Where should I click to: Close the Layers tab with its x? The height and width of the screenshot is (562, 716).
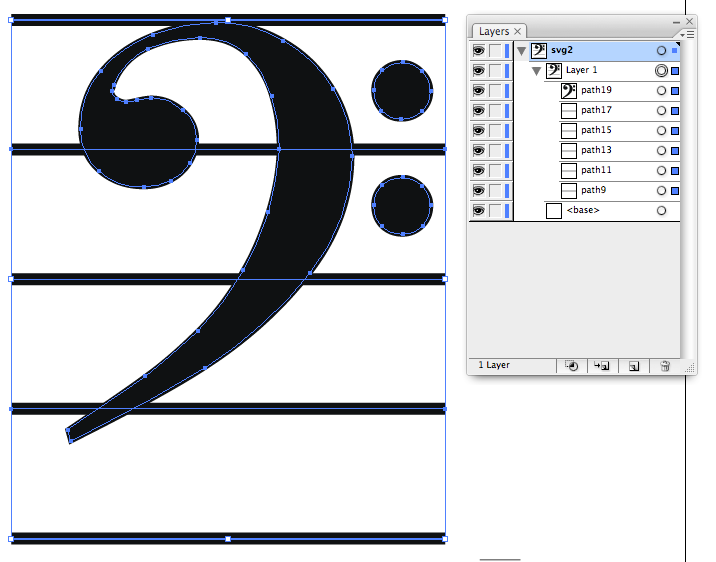pos(518,32)
